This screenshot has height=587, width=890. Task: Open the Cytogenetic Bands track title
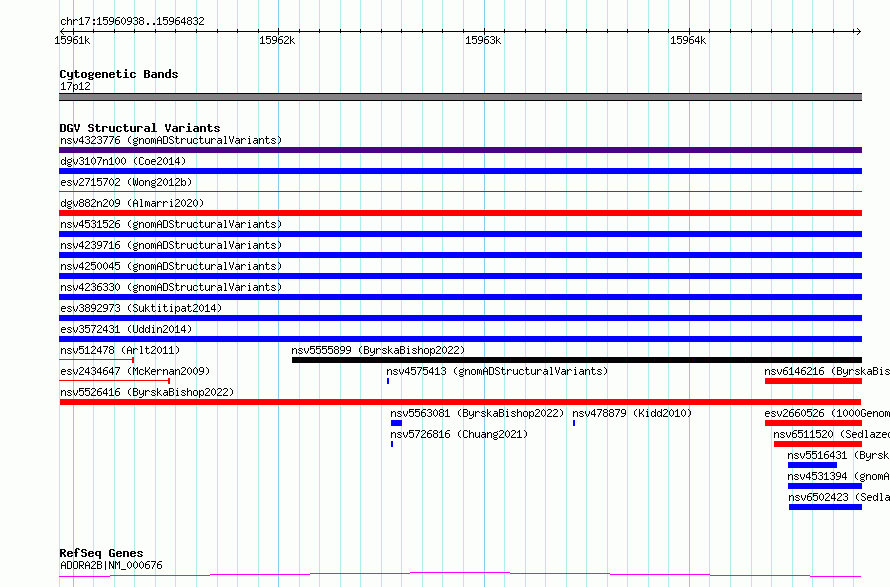point(119,74)
